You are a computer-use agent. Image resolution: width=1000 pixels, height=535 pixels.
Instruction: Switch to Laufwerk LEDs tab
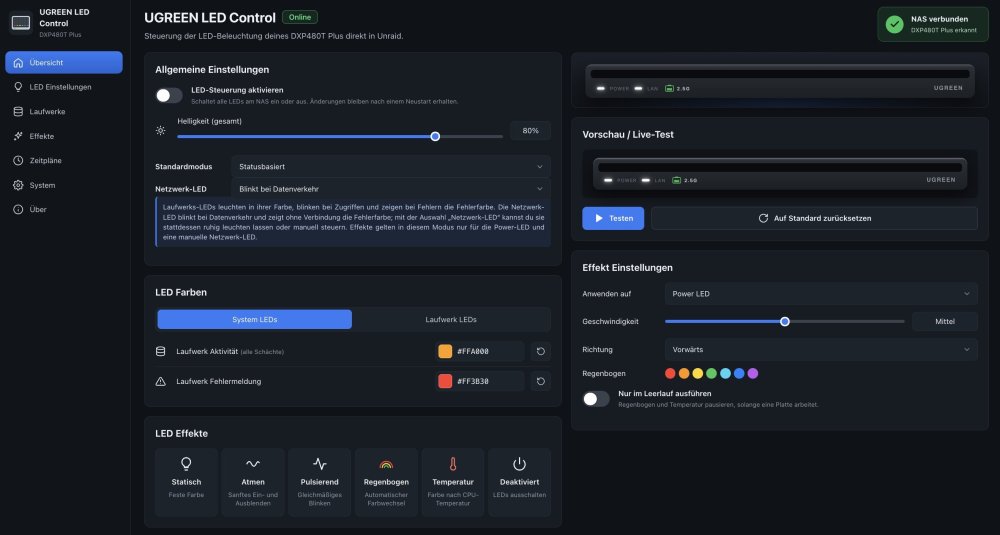pos(451,319)
